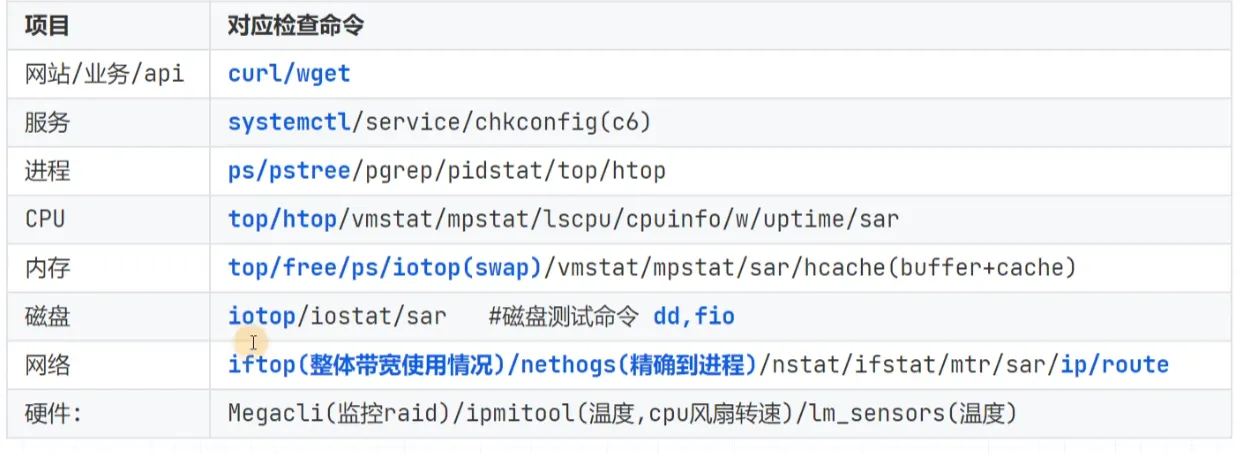1241x454 pixels.
Task: Click top/htop in the CPU row
Action: (283, 219)
